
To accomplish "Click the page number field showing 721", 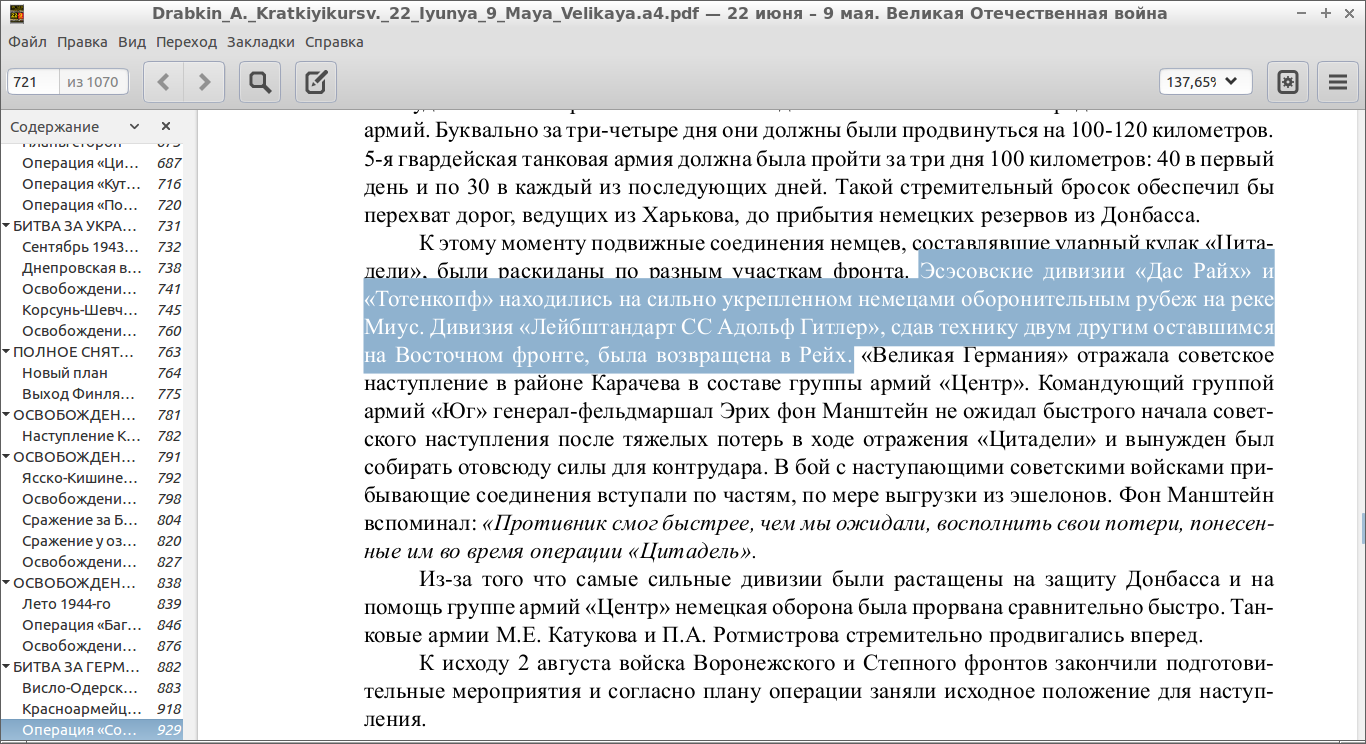I will [x=33, y=82].
